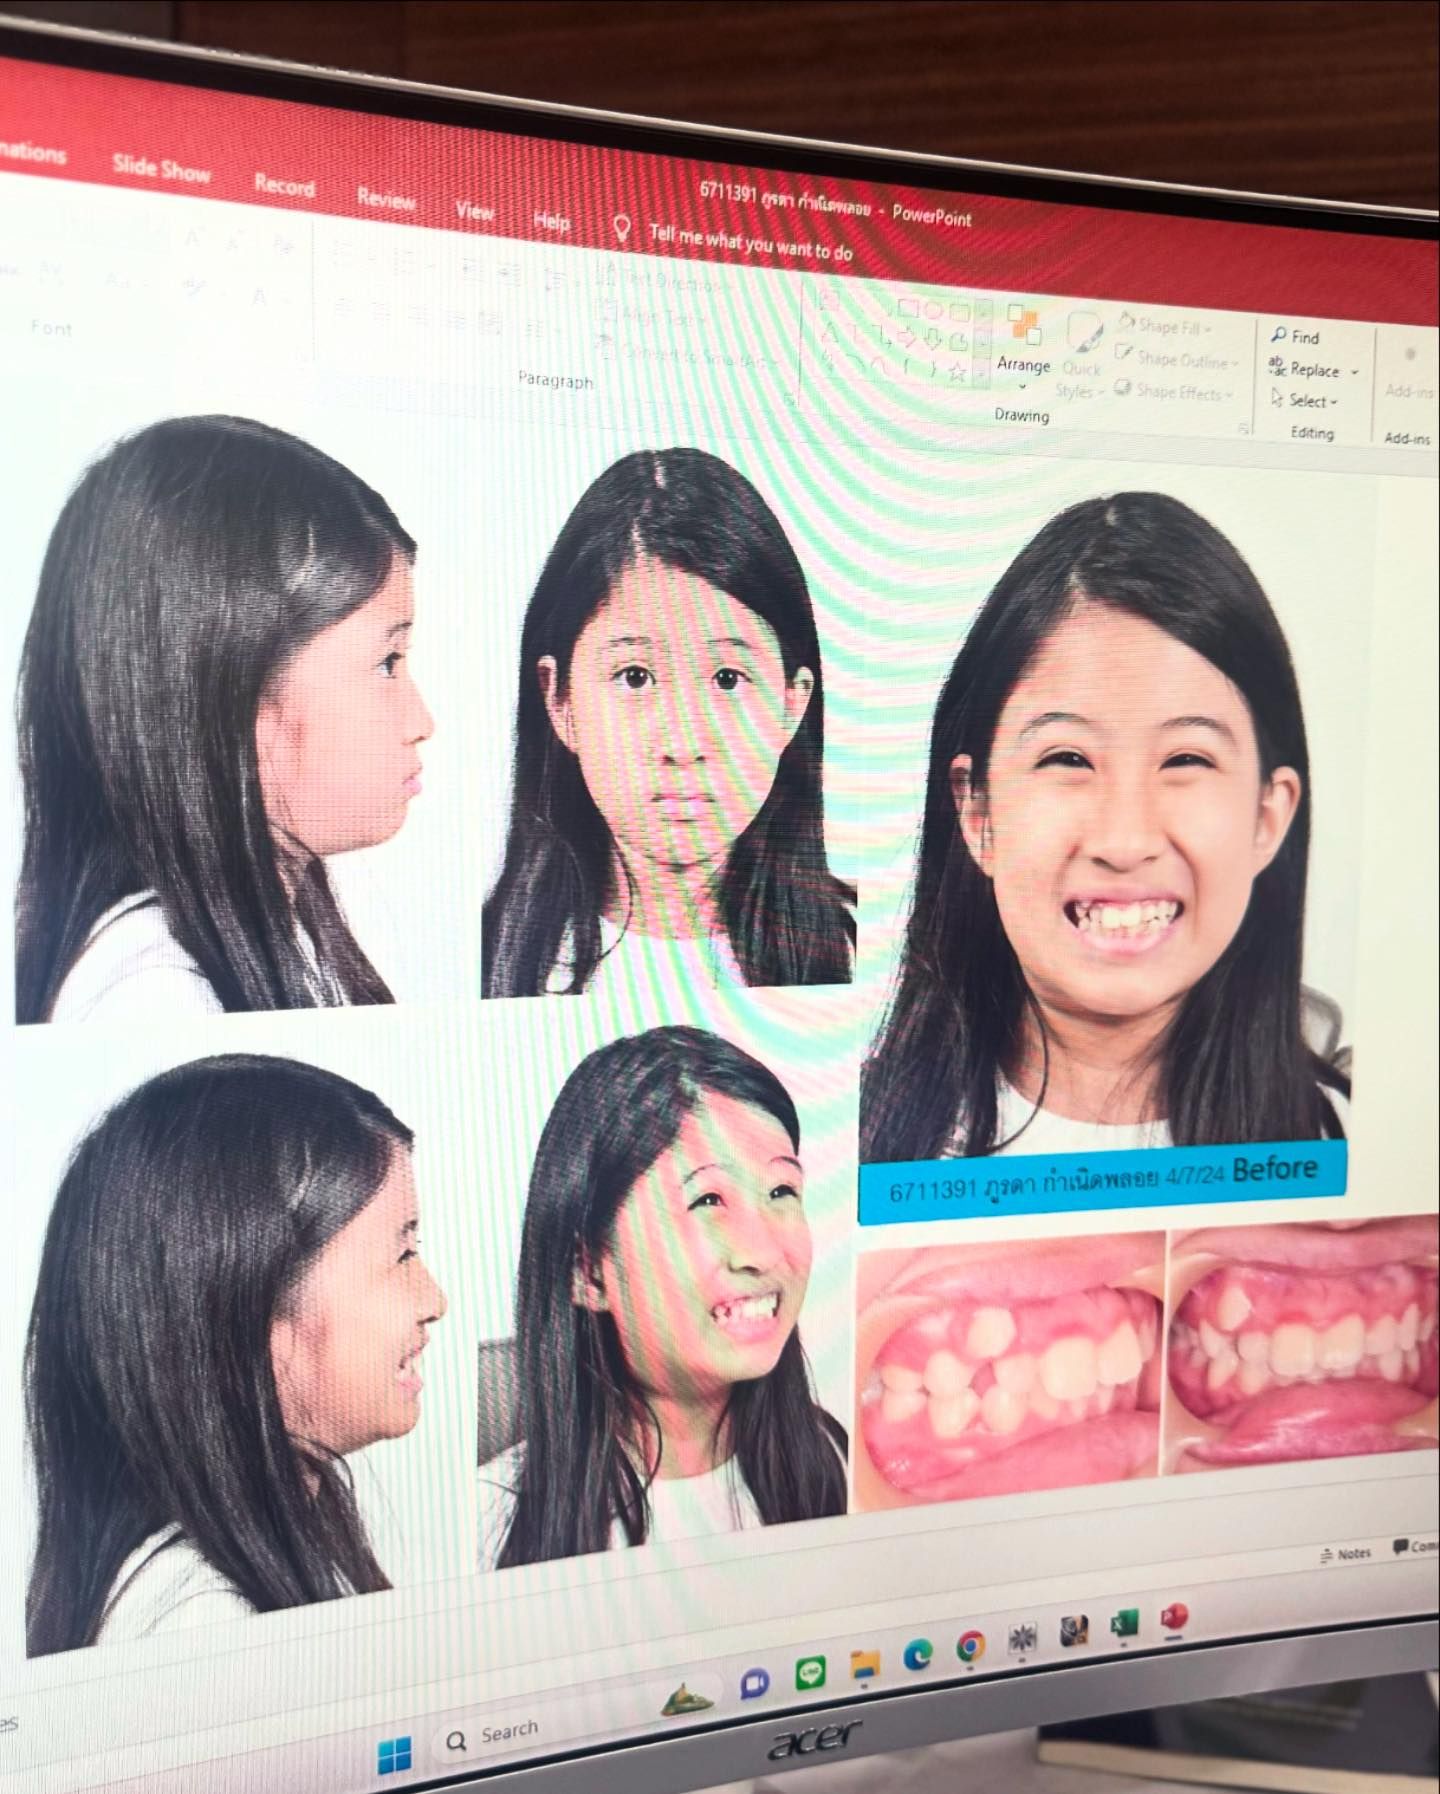Image resolution: width=1440 pixels, height=1794 pixels.
Task: Pick the star shape in shapes gallery
Action: pos(957,372)
